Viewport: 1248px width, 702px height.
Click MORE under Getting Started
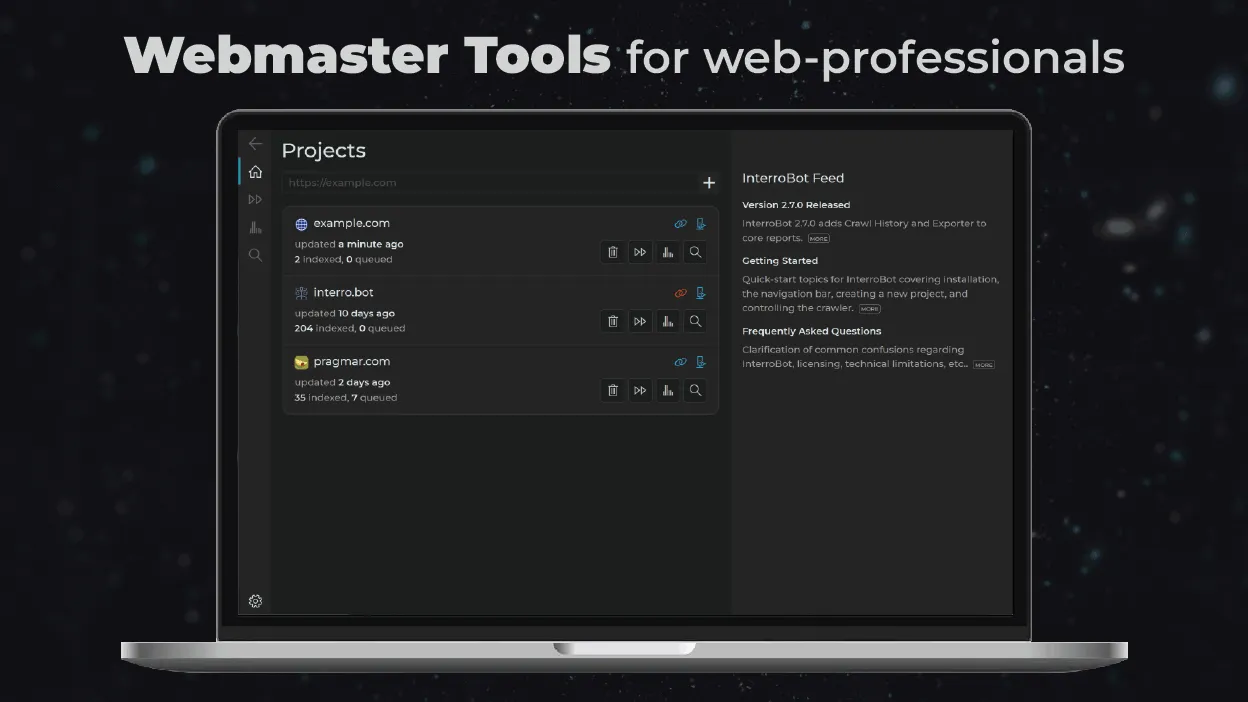coord(870,309)
